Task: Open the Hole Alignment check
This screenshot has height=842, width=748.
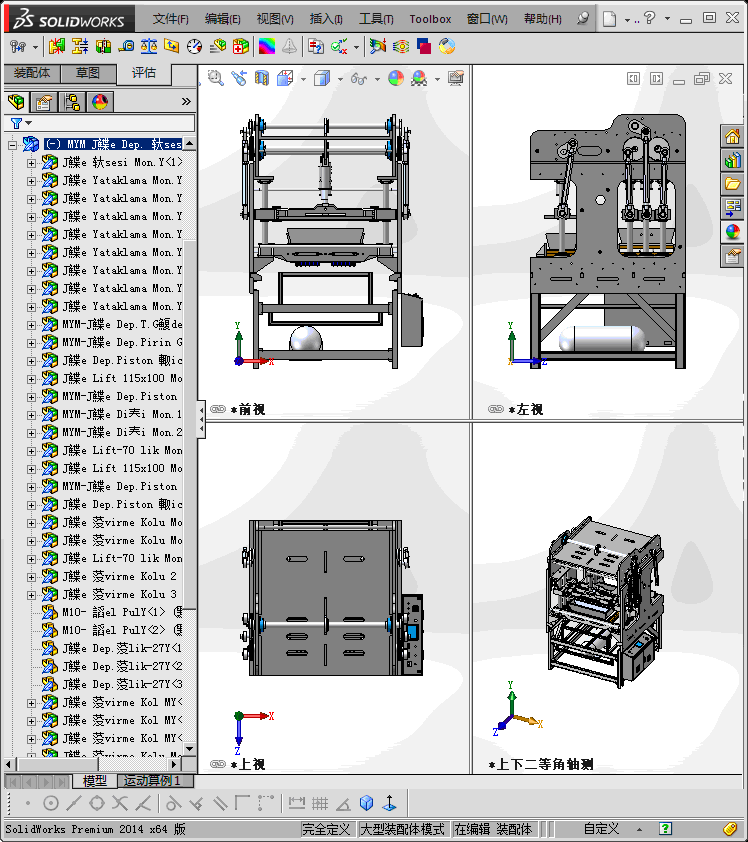Action: point(103,47)
